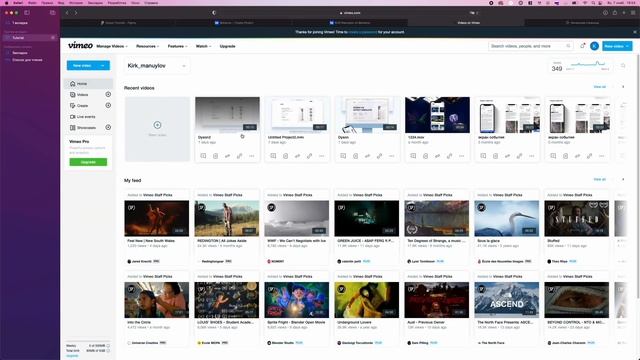This screenshot has height=360, width=640.
Task: Close the Thanks for joining banner
Action: pyautogui.click(x=635, y=32)
